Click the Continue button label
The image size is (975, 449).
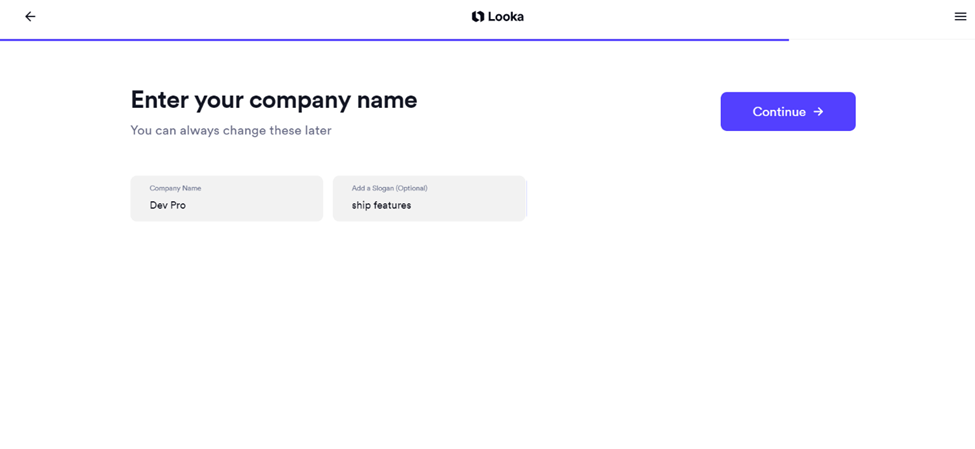(x=779, y=112)
